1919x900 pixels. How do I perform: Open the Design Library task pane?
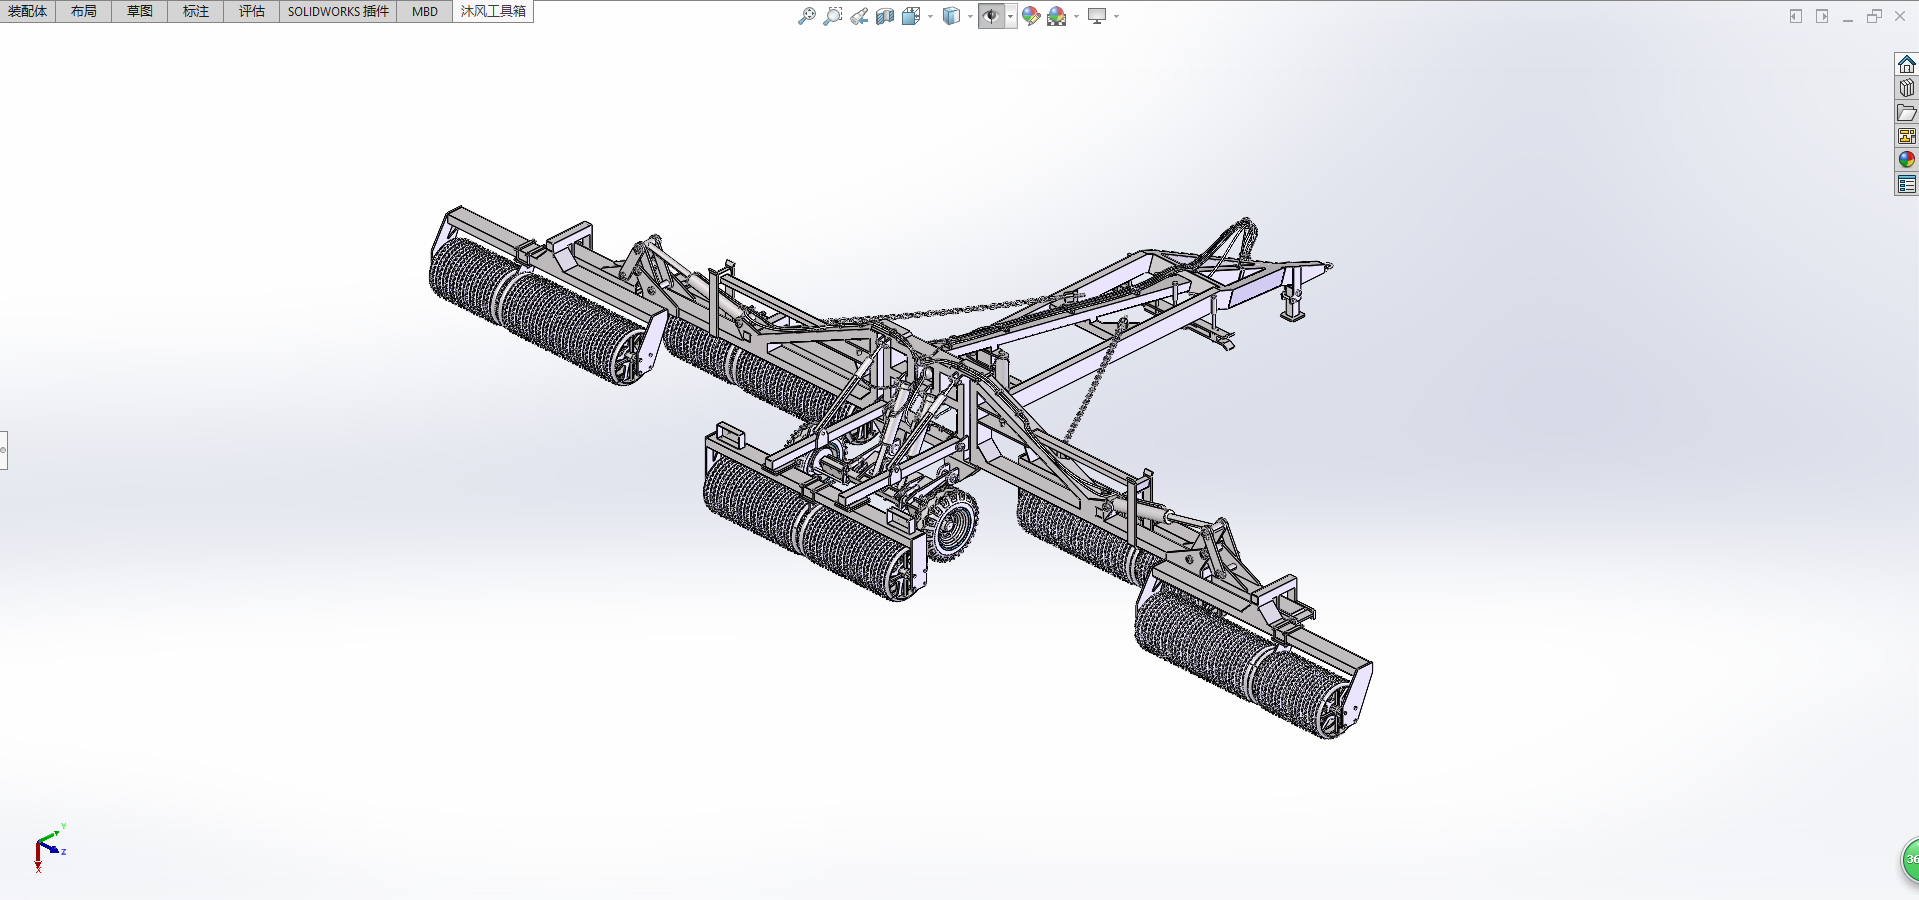[1906, 88]
